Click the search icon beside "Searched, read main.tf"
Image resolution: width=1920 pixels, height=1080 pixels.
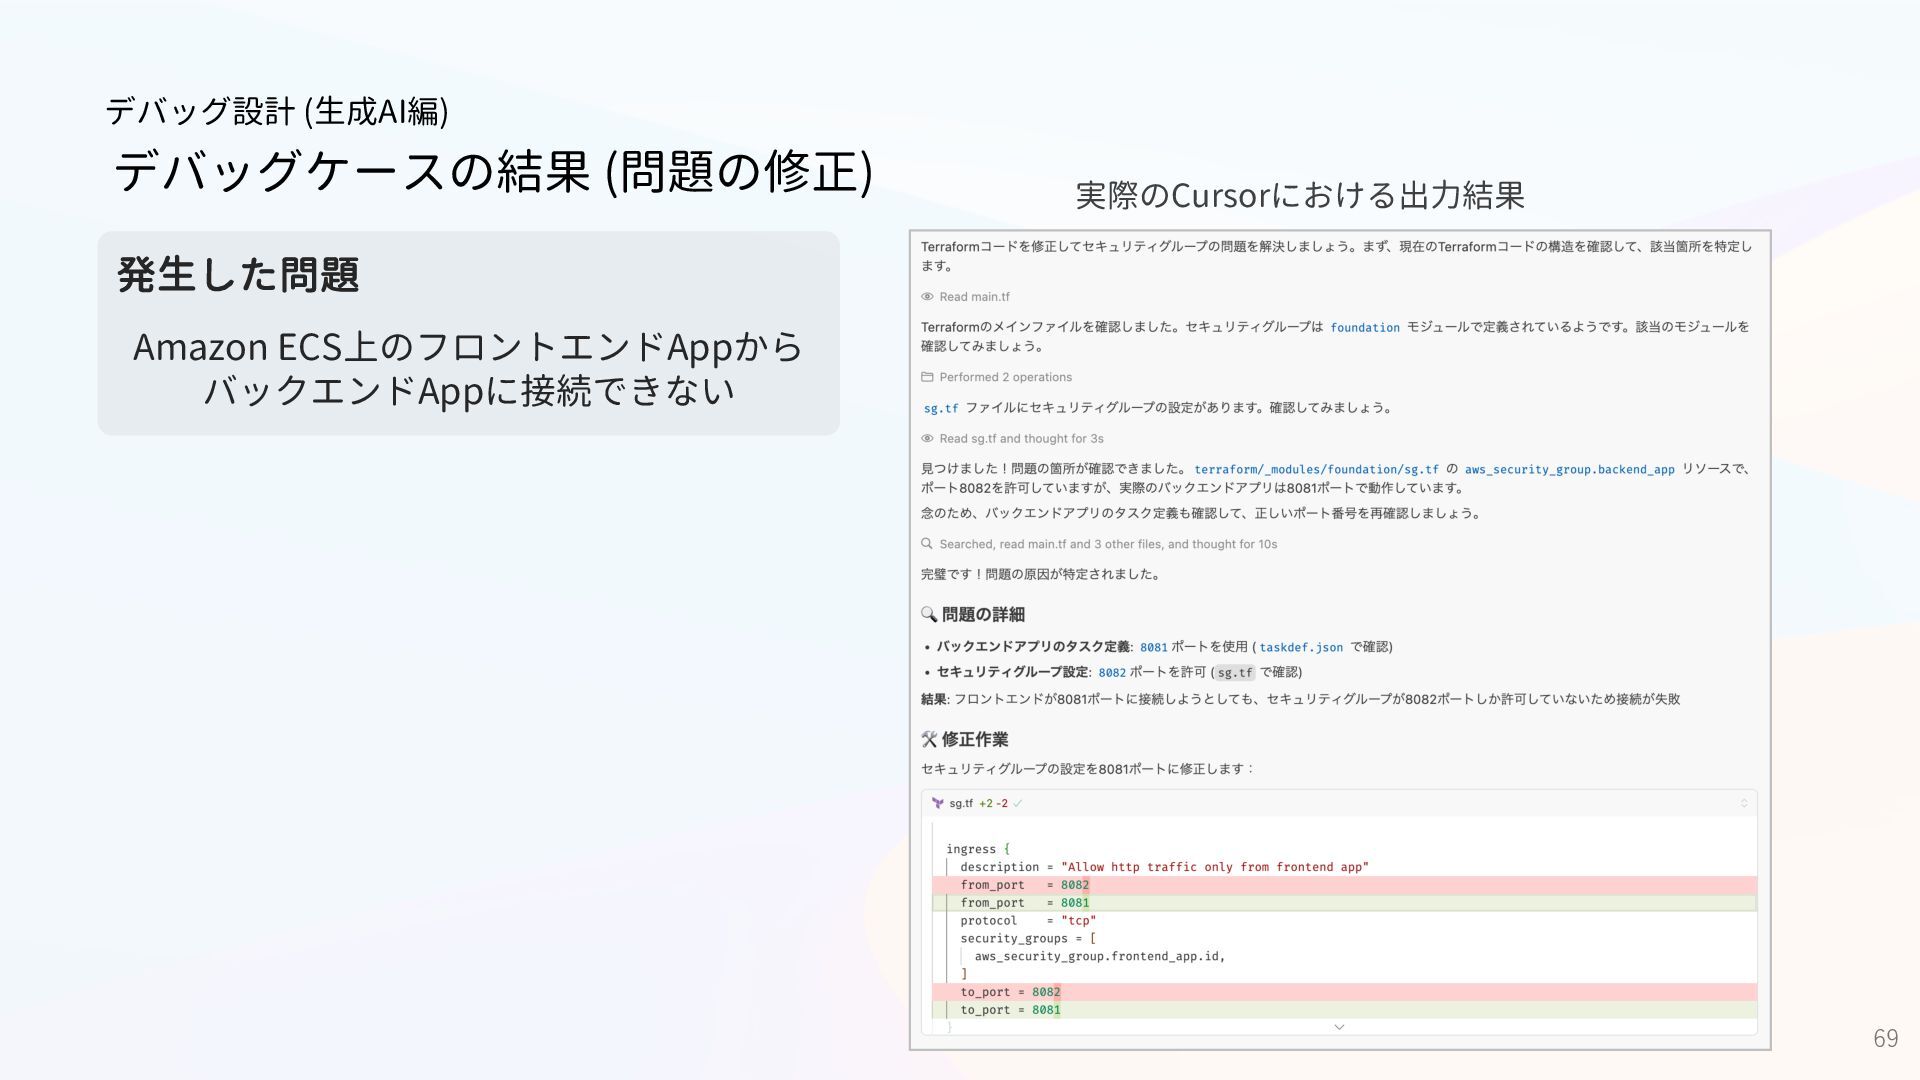pyautogui.click(x=927, y=544)
